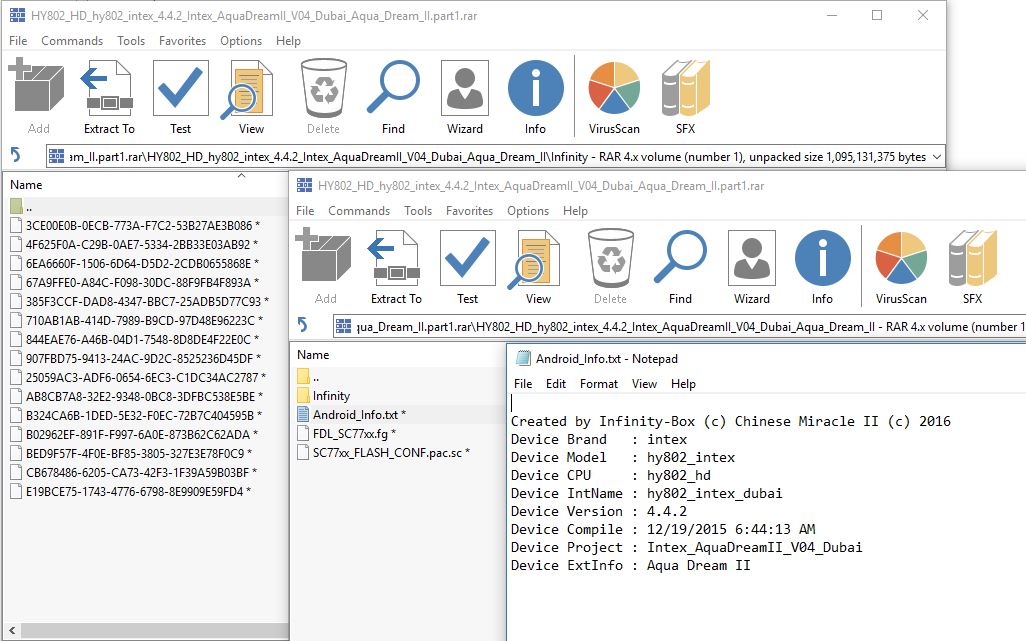Open Notepad Help menu

pyautogui.click(x=683, y=384)
